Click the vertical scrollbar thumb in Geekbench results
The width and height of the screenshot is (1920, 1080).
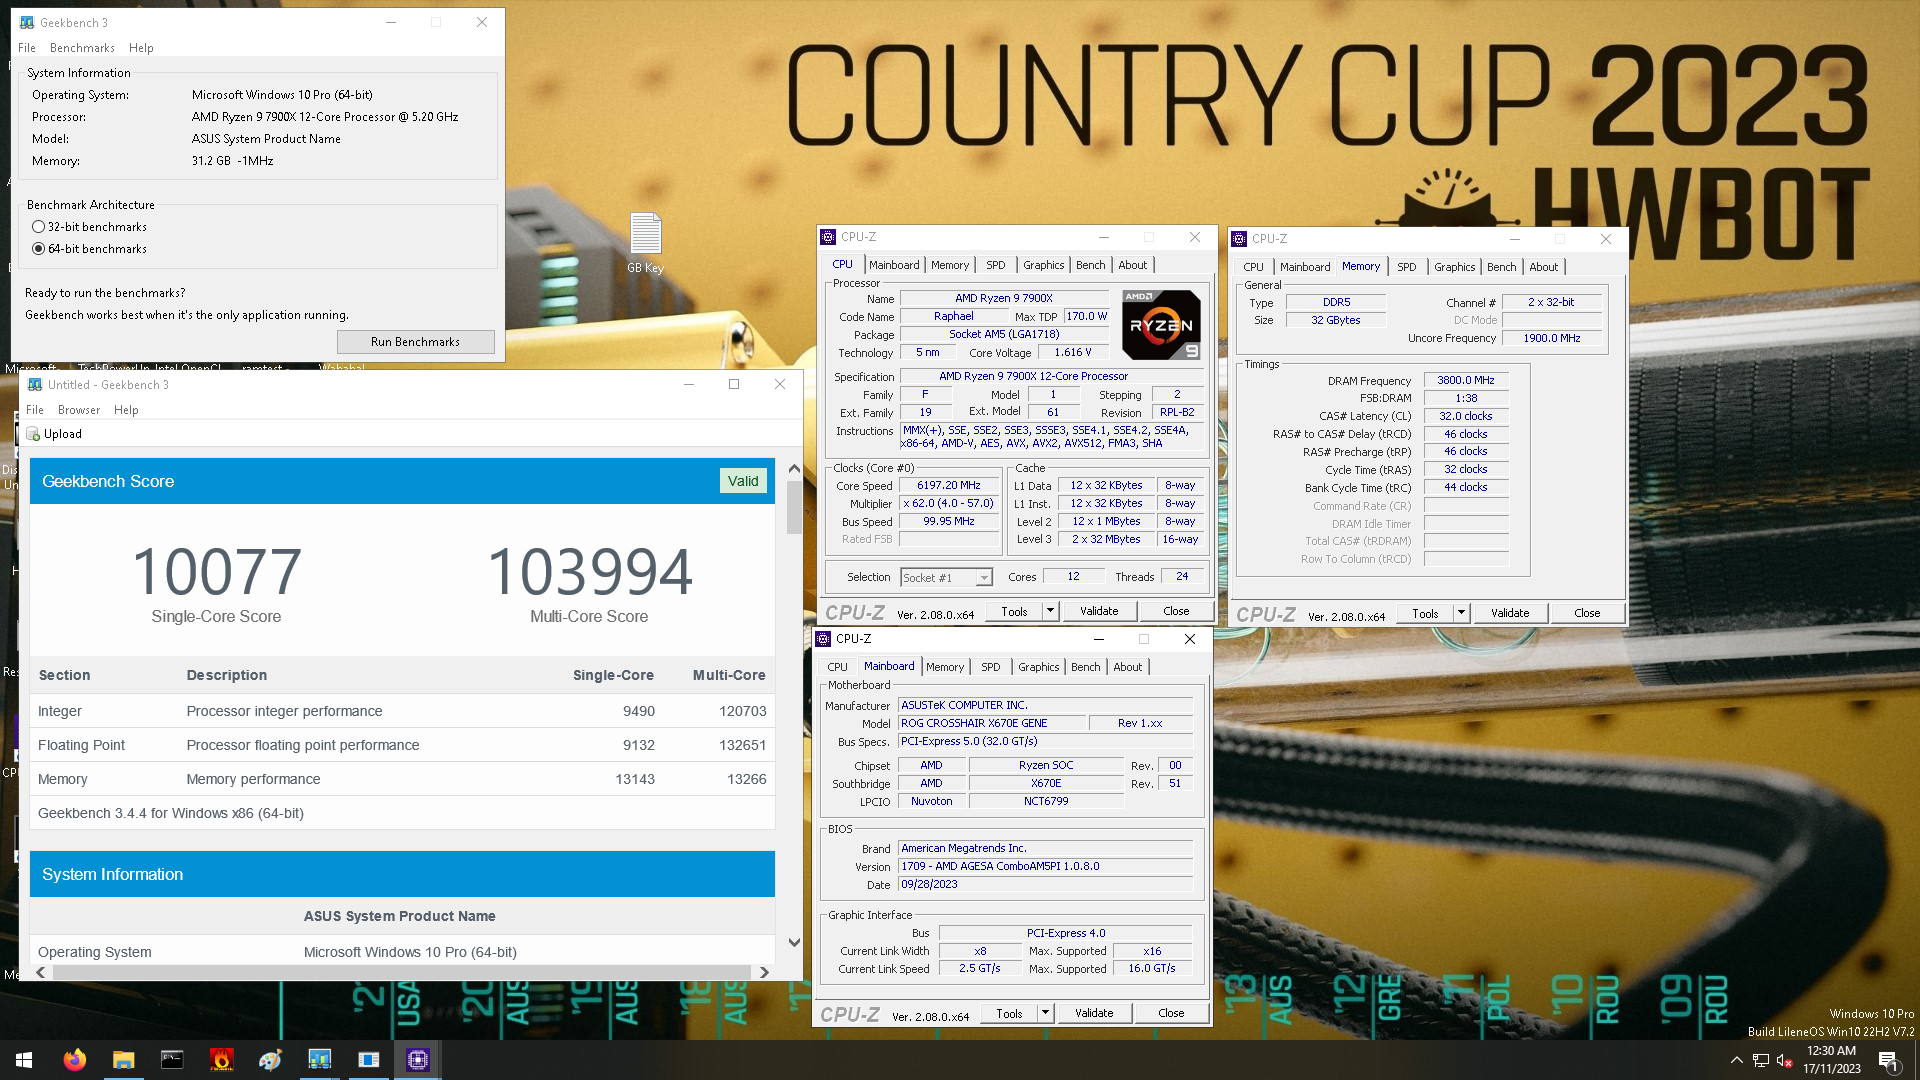(794, 507)
